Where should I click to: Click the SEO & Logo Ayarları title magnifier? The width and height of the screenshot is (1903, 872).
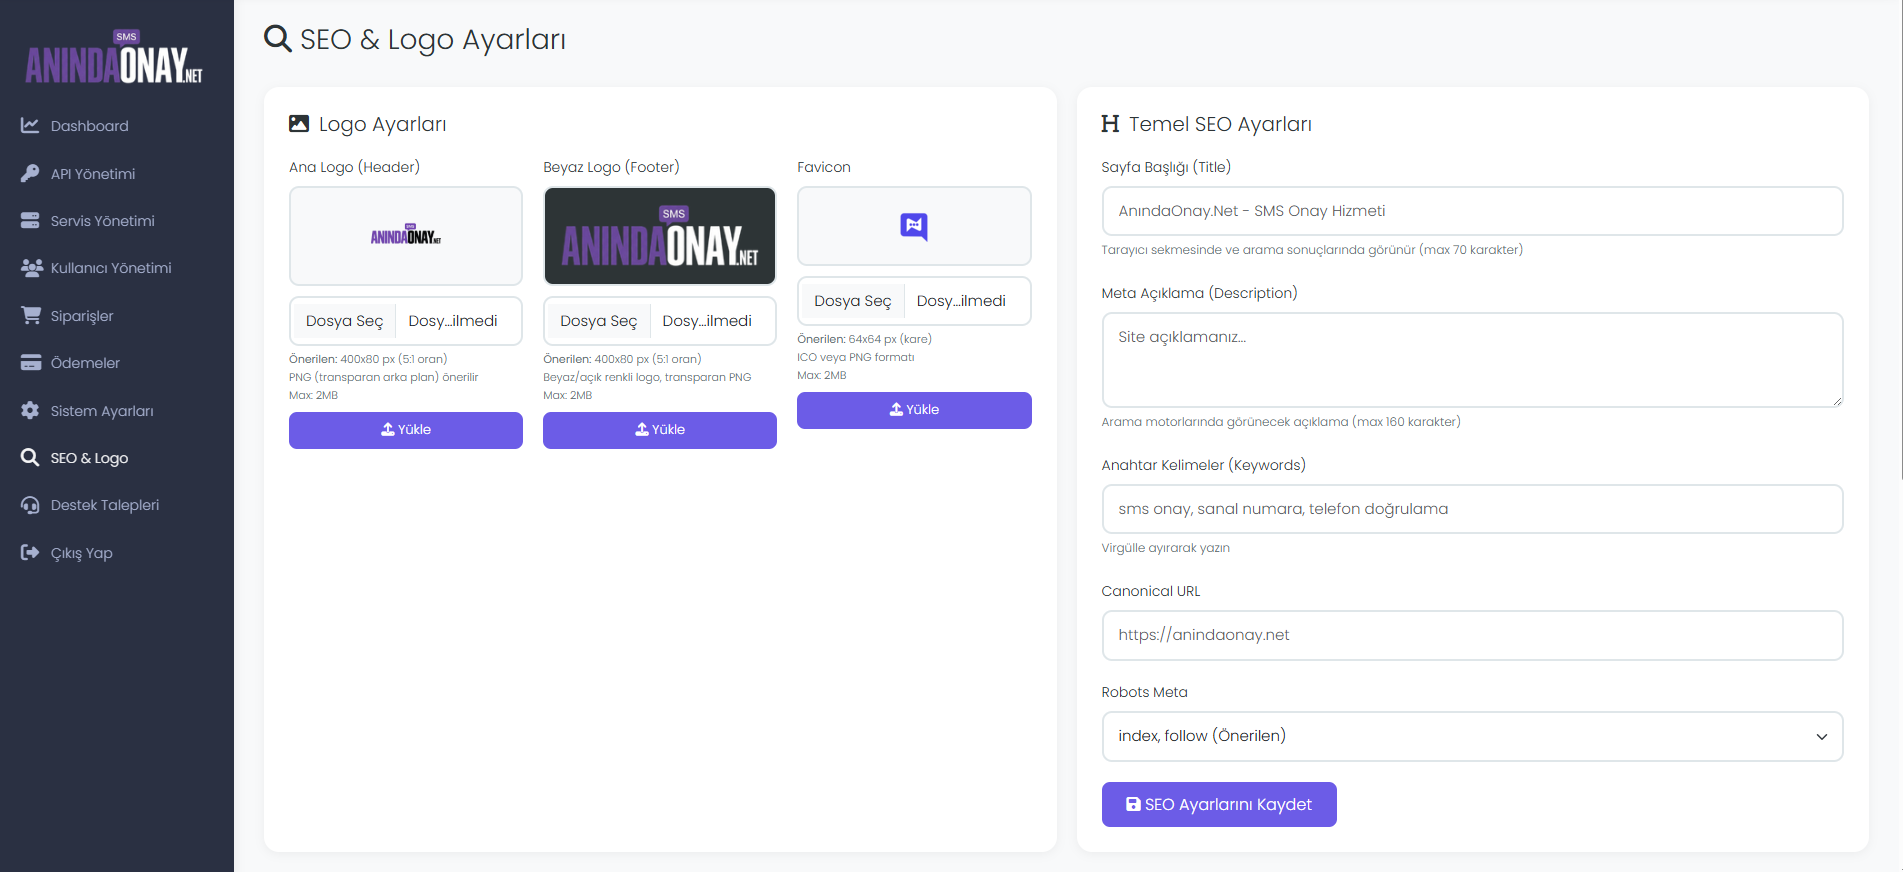click(278, 39)
